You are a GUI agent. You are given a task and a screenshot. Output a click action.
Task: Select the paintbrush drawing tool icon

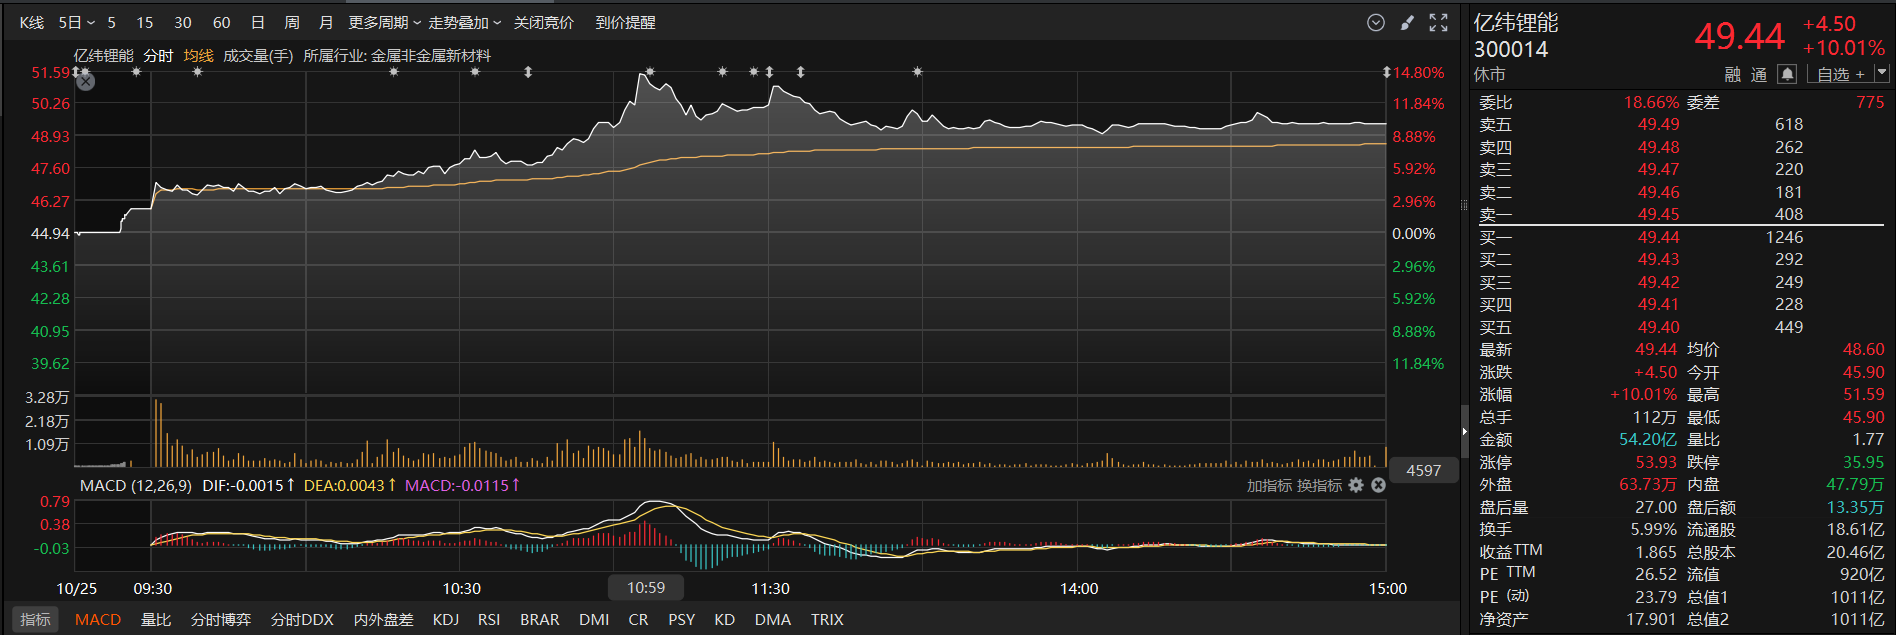[1407, 23]
